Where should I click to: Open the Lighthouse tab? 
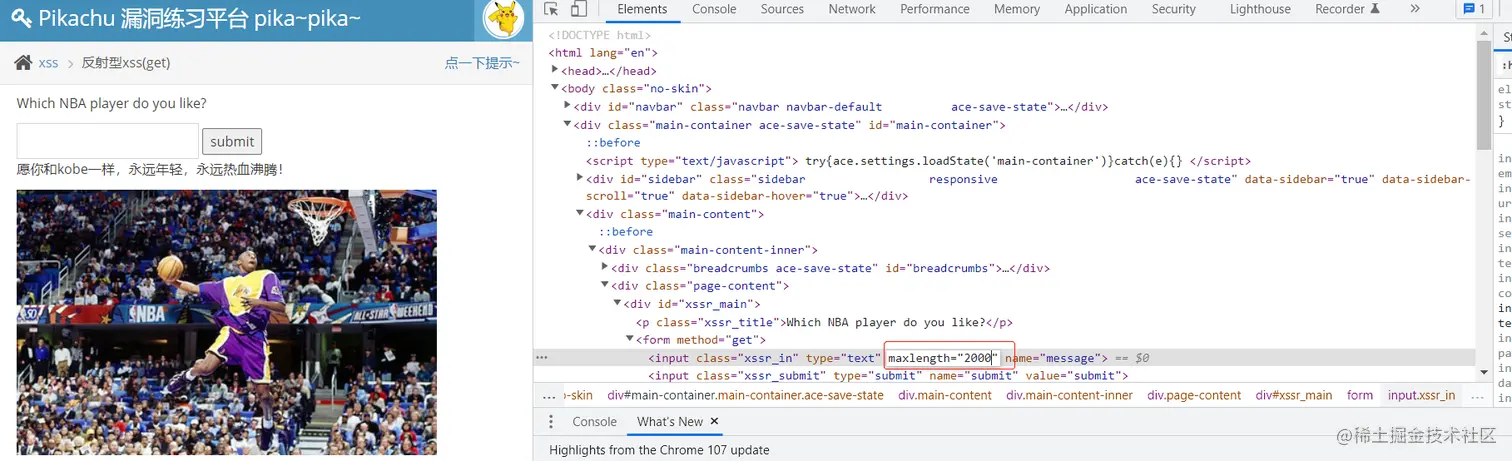point(1260,9)
